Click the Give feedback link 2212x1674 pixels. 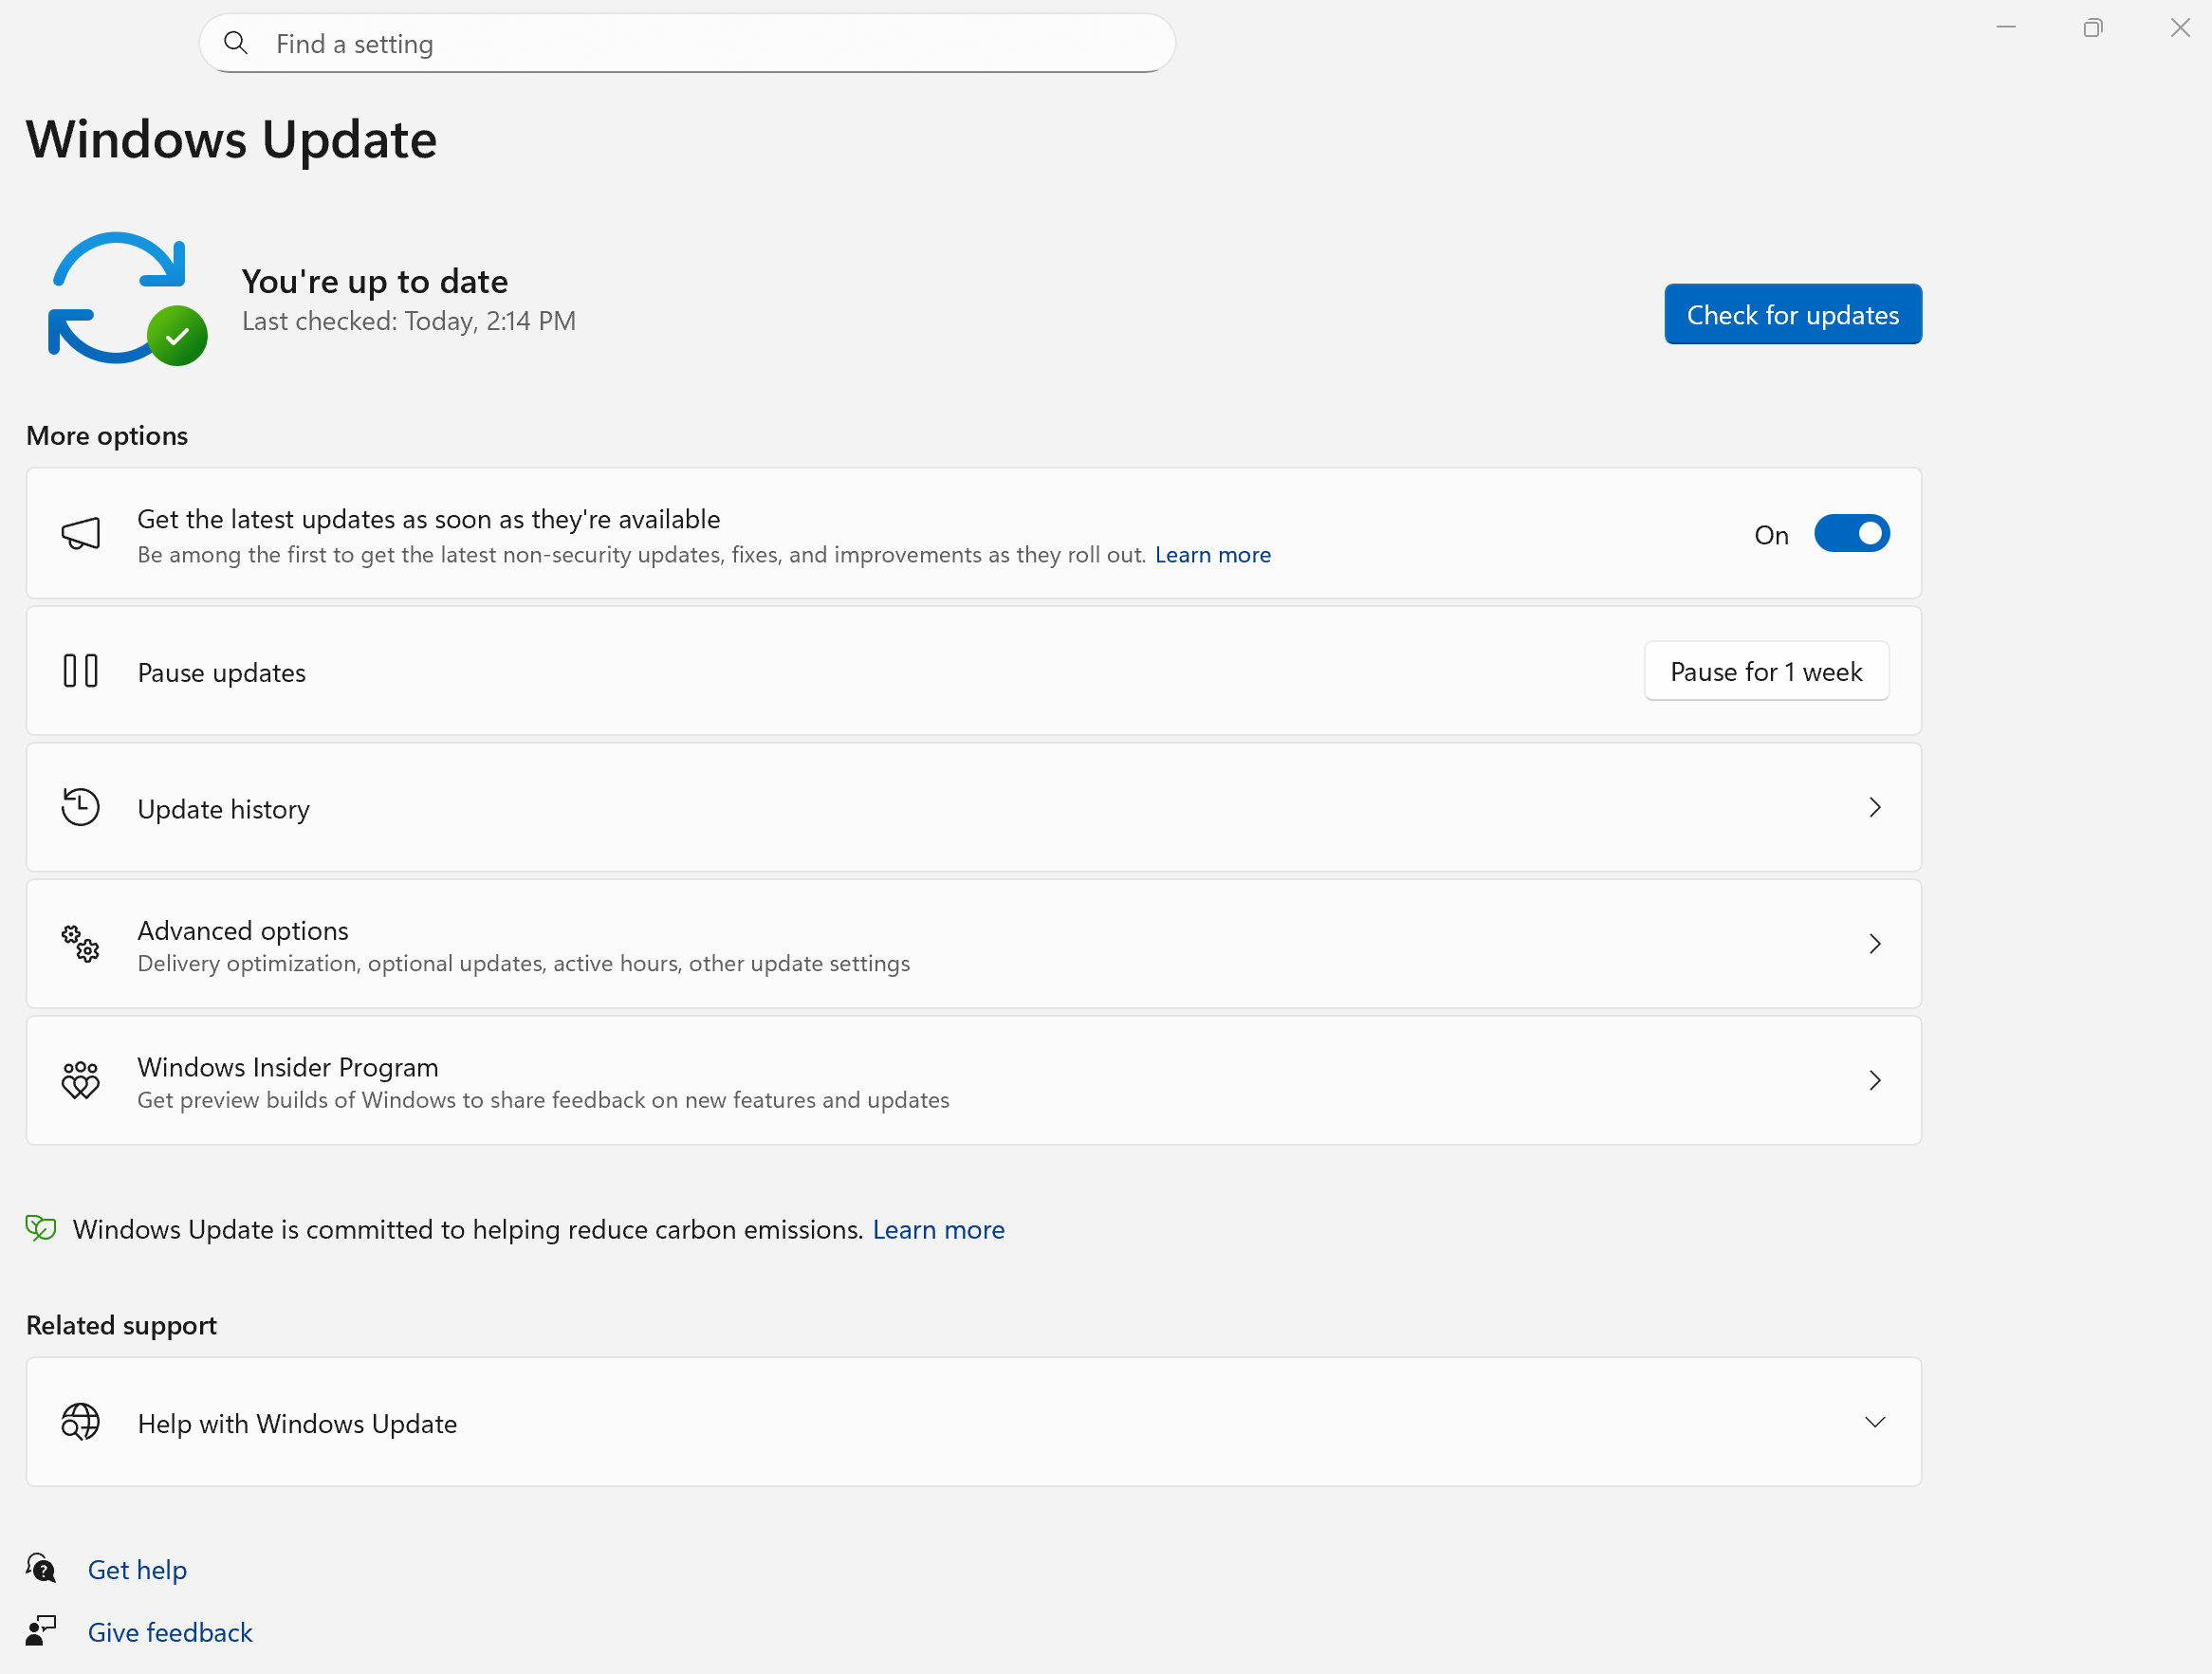(x=169, y=1631)
